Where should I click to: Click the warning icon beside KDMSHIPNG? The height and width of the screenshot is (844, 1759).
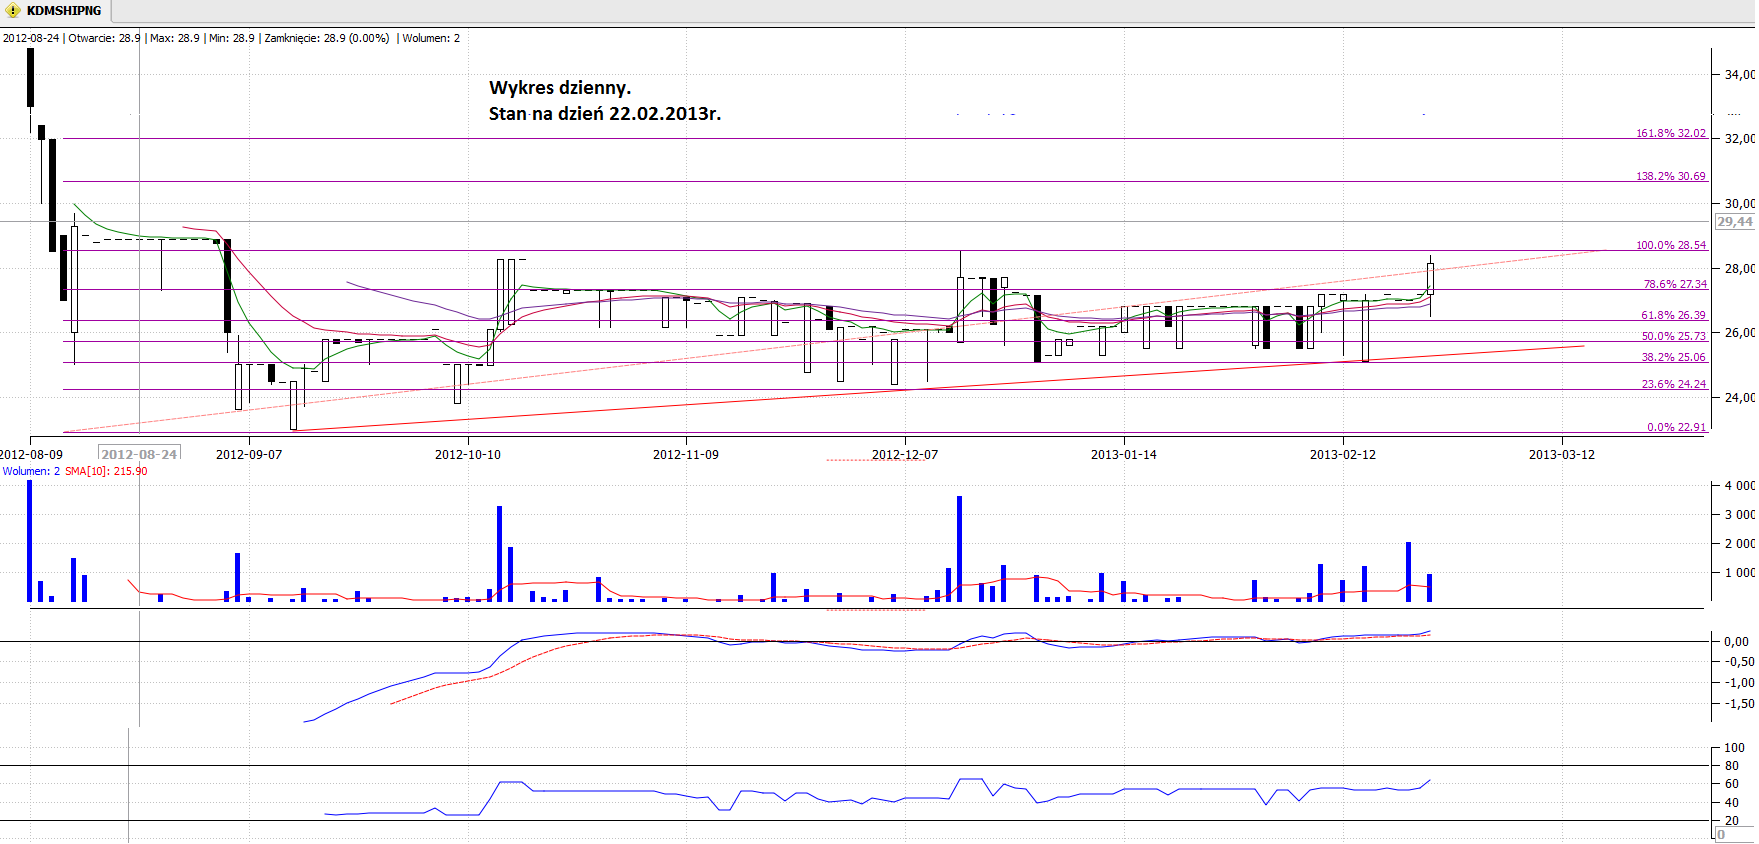point(13,11)
